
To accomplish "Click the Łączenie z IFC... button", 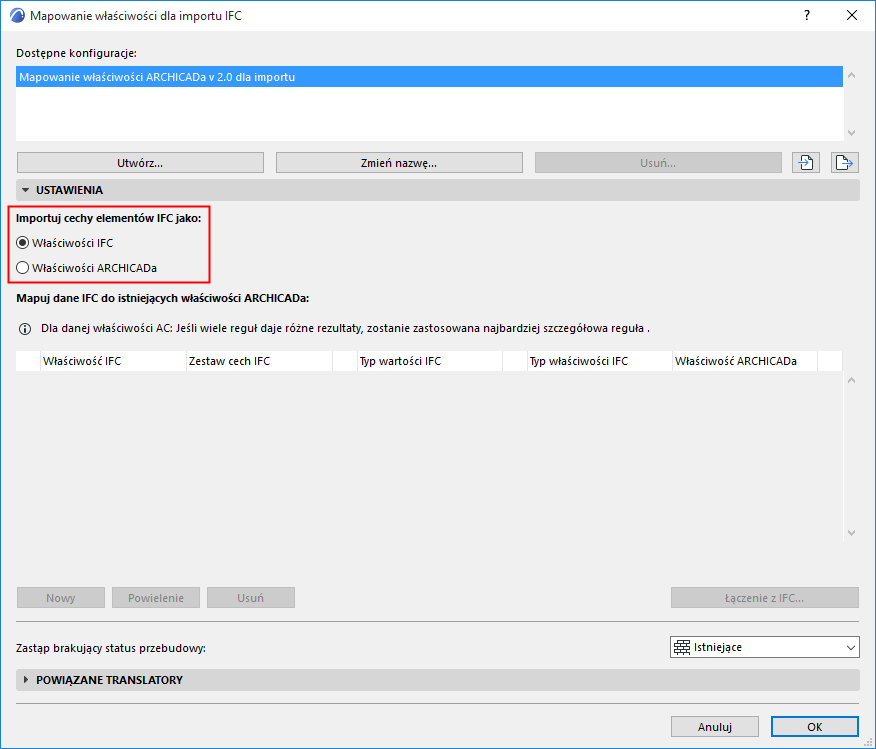I will coord(764,598).
